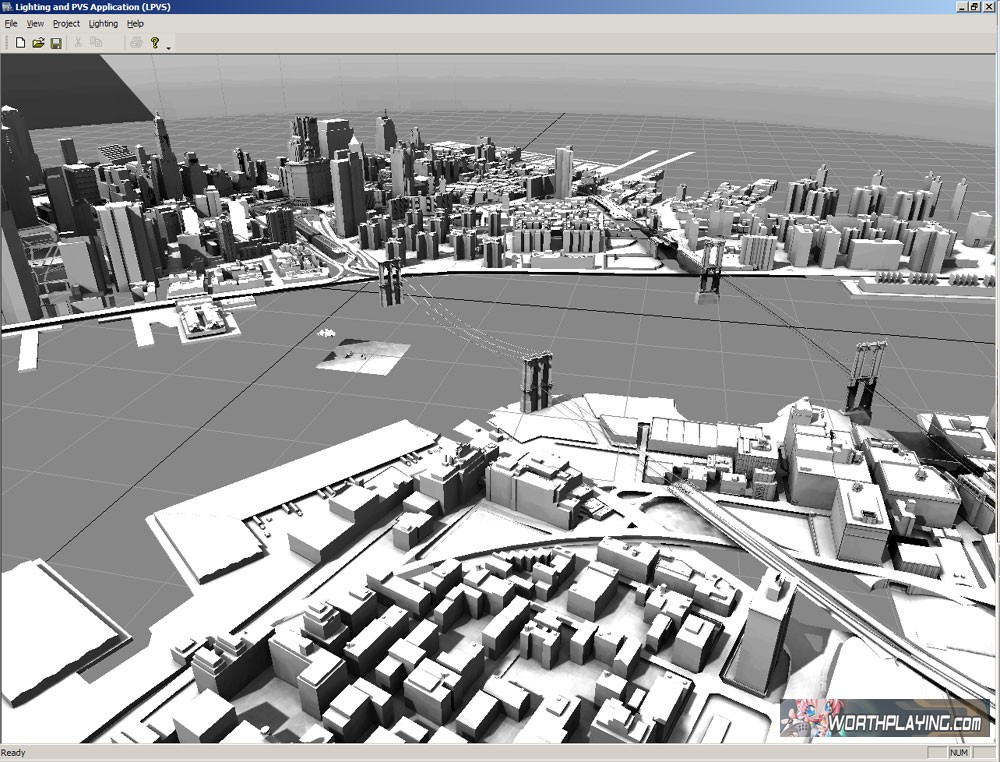Click the yellow question mark Help icon
1000x762 pixels.
(x=154, y=43)
